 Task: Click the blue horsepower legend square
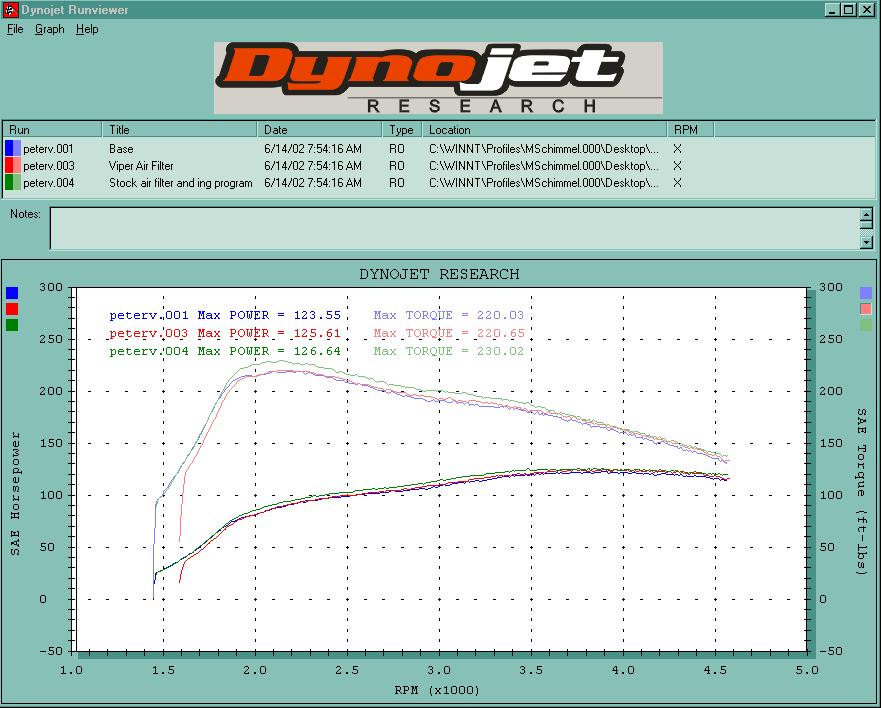[12, 293]
